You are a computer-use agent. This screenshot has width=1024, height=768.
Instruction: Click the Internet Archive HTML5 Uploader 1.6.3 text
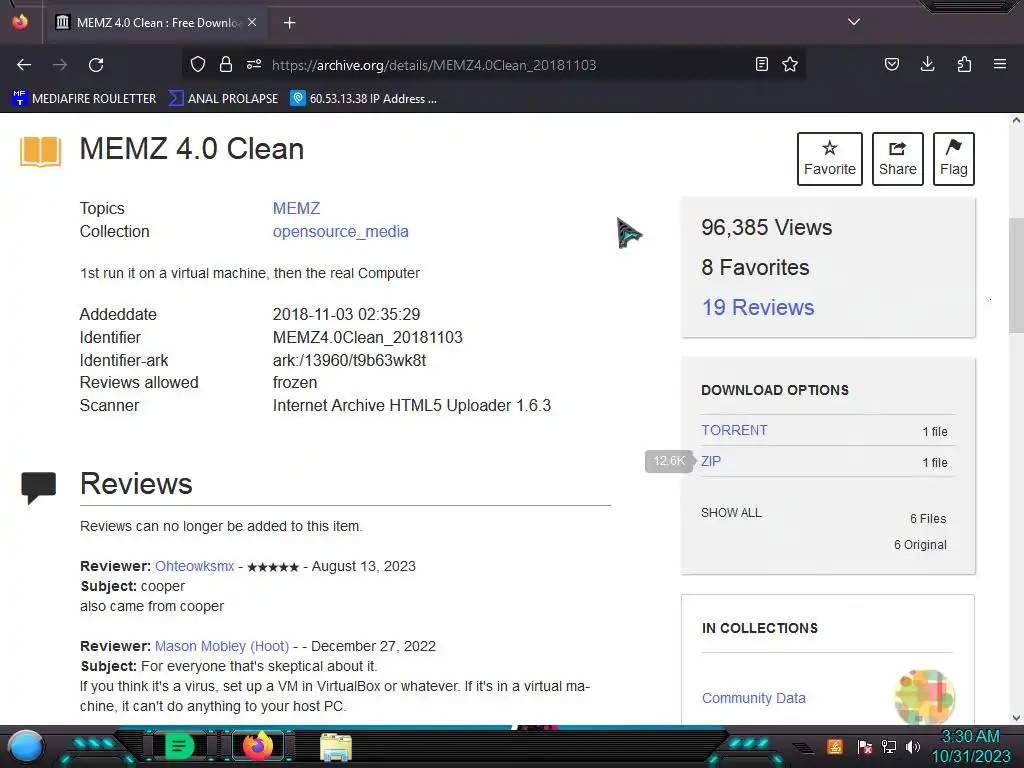pyautogui.click(x=411, y=406)
